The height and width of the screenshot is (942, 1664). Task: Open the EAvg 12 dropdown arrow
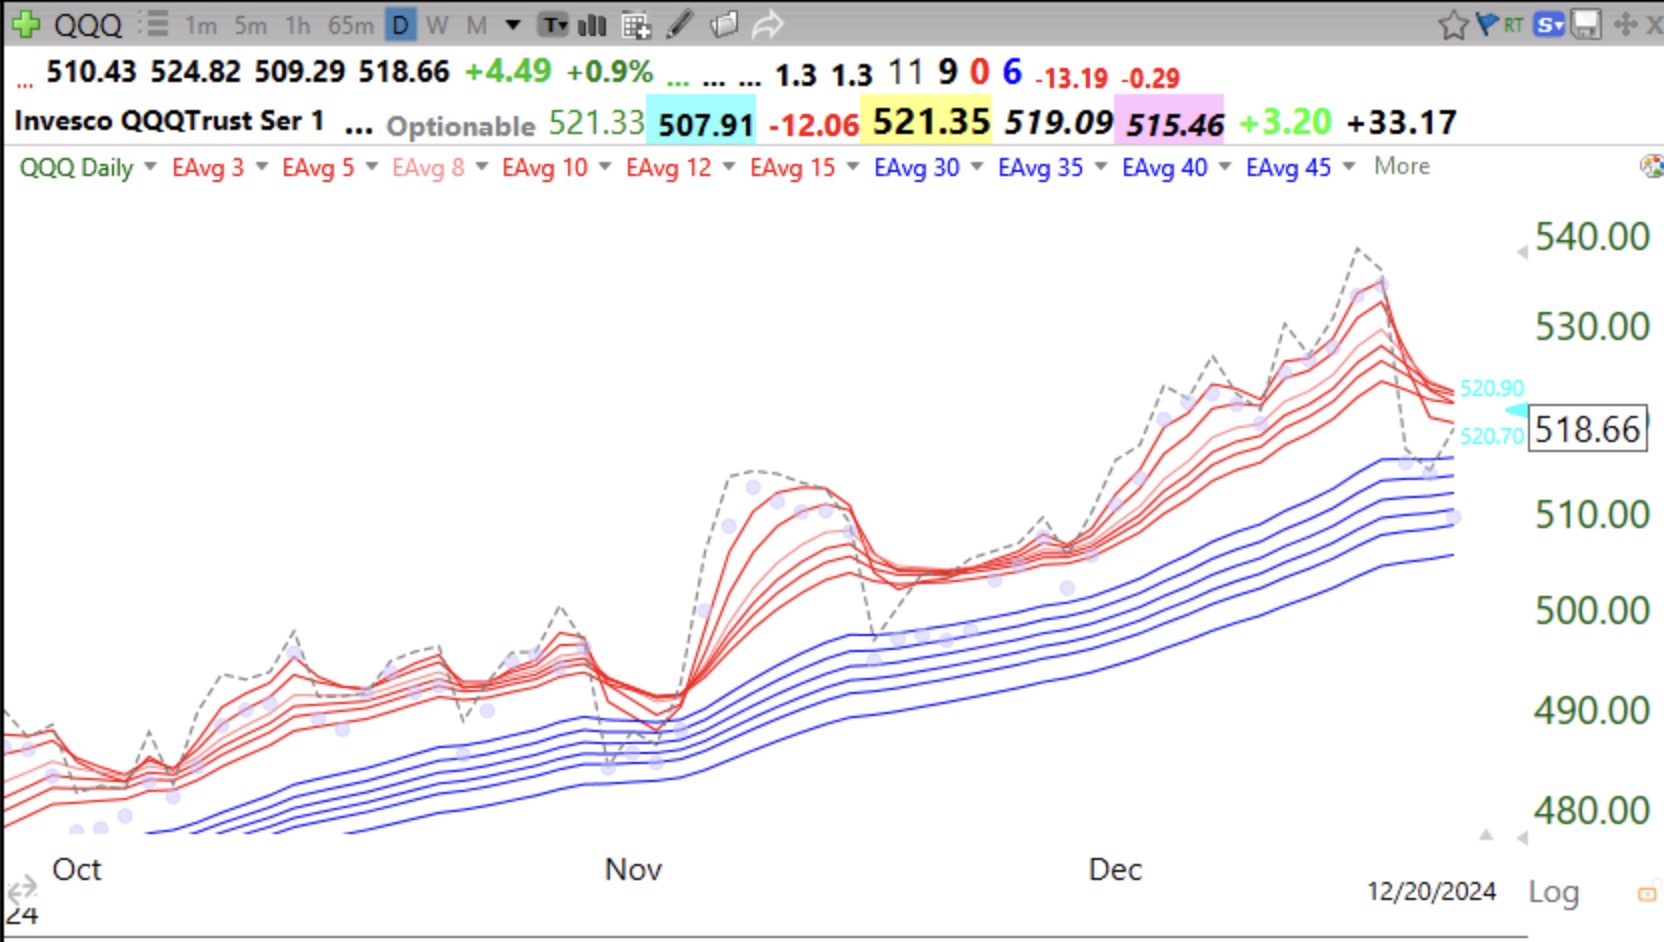[729, 167]
